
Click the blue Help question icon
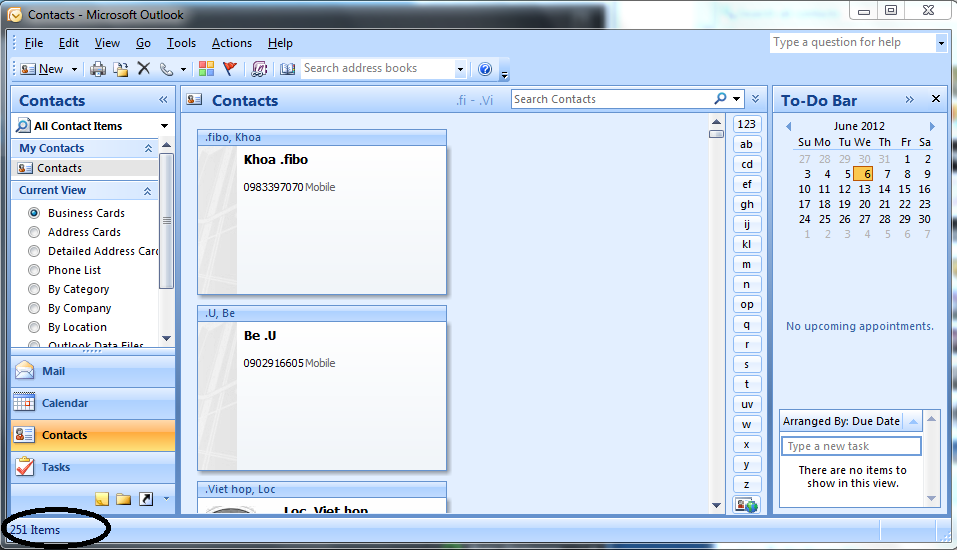tap(485, 69)
